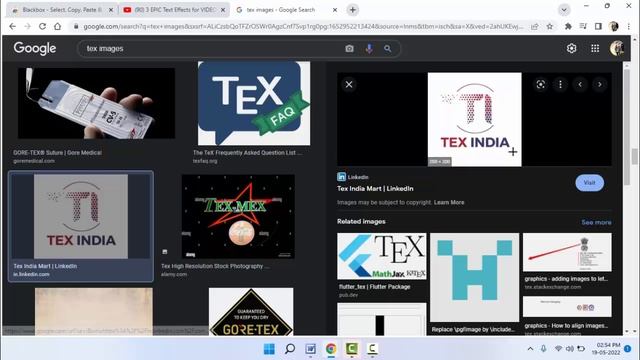Click See more related images
The height and width of the screenshot is (360, 640).
pyautogui.click(x=596, y=222)
